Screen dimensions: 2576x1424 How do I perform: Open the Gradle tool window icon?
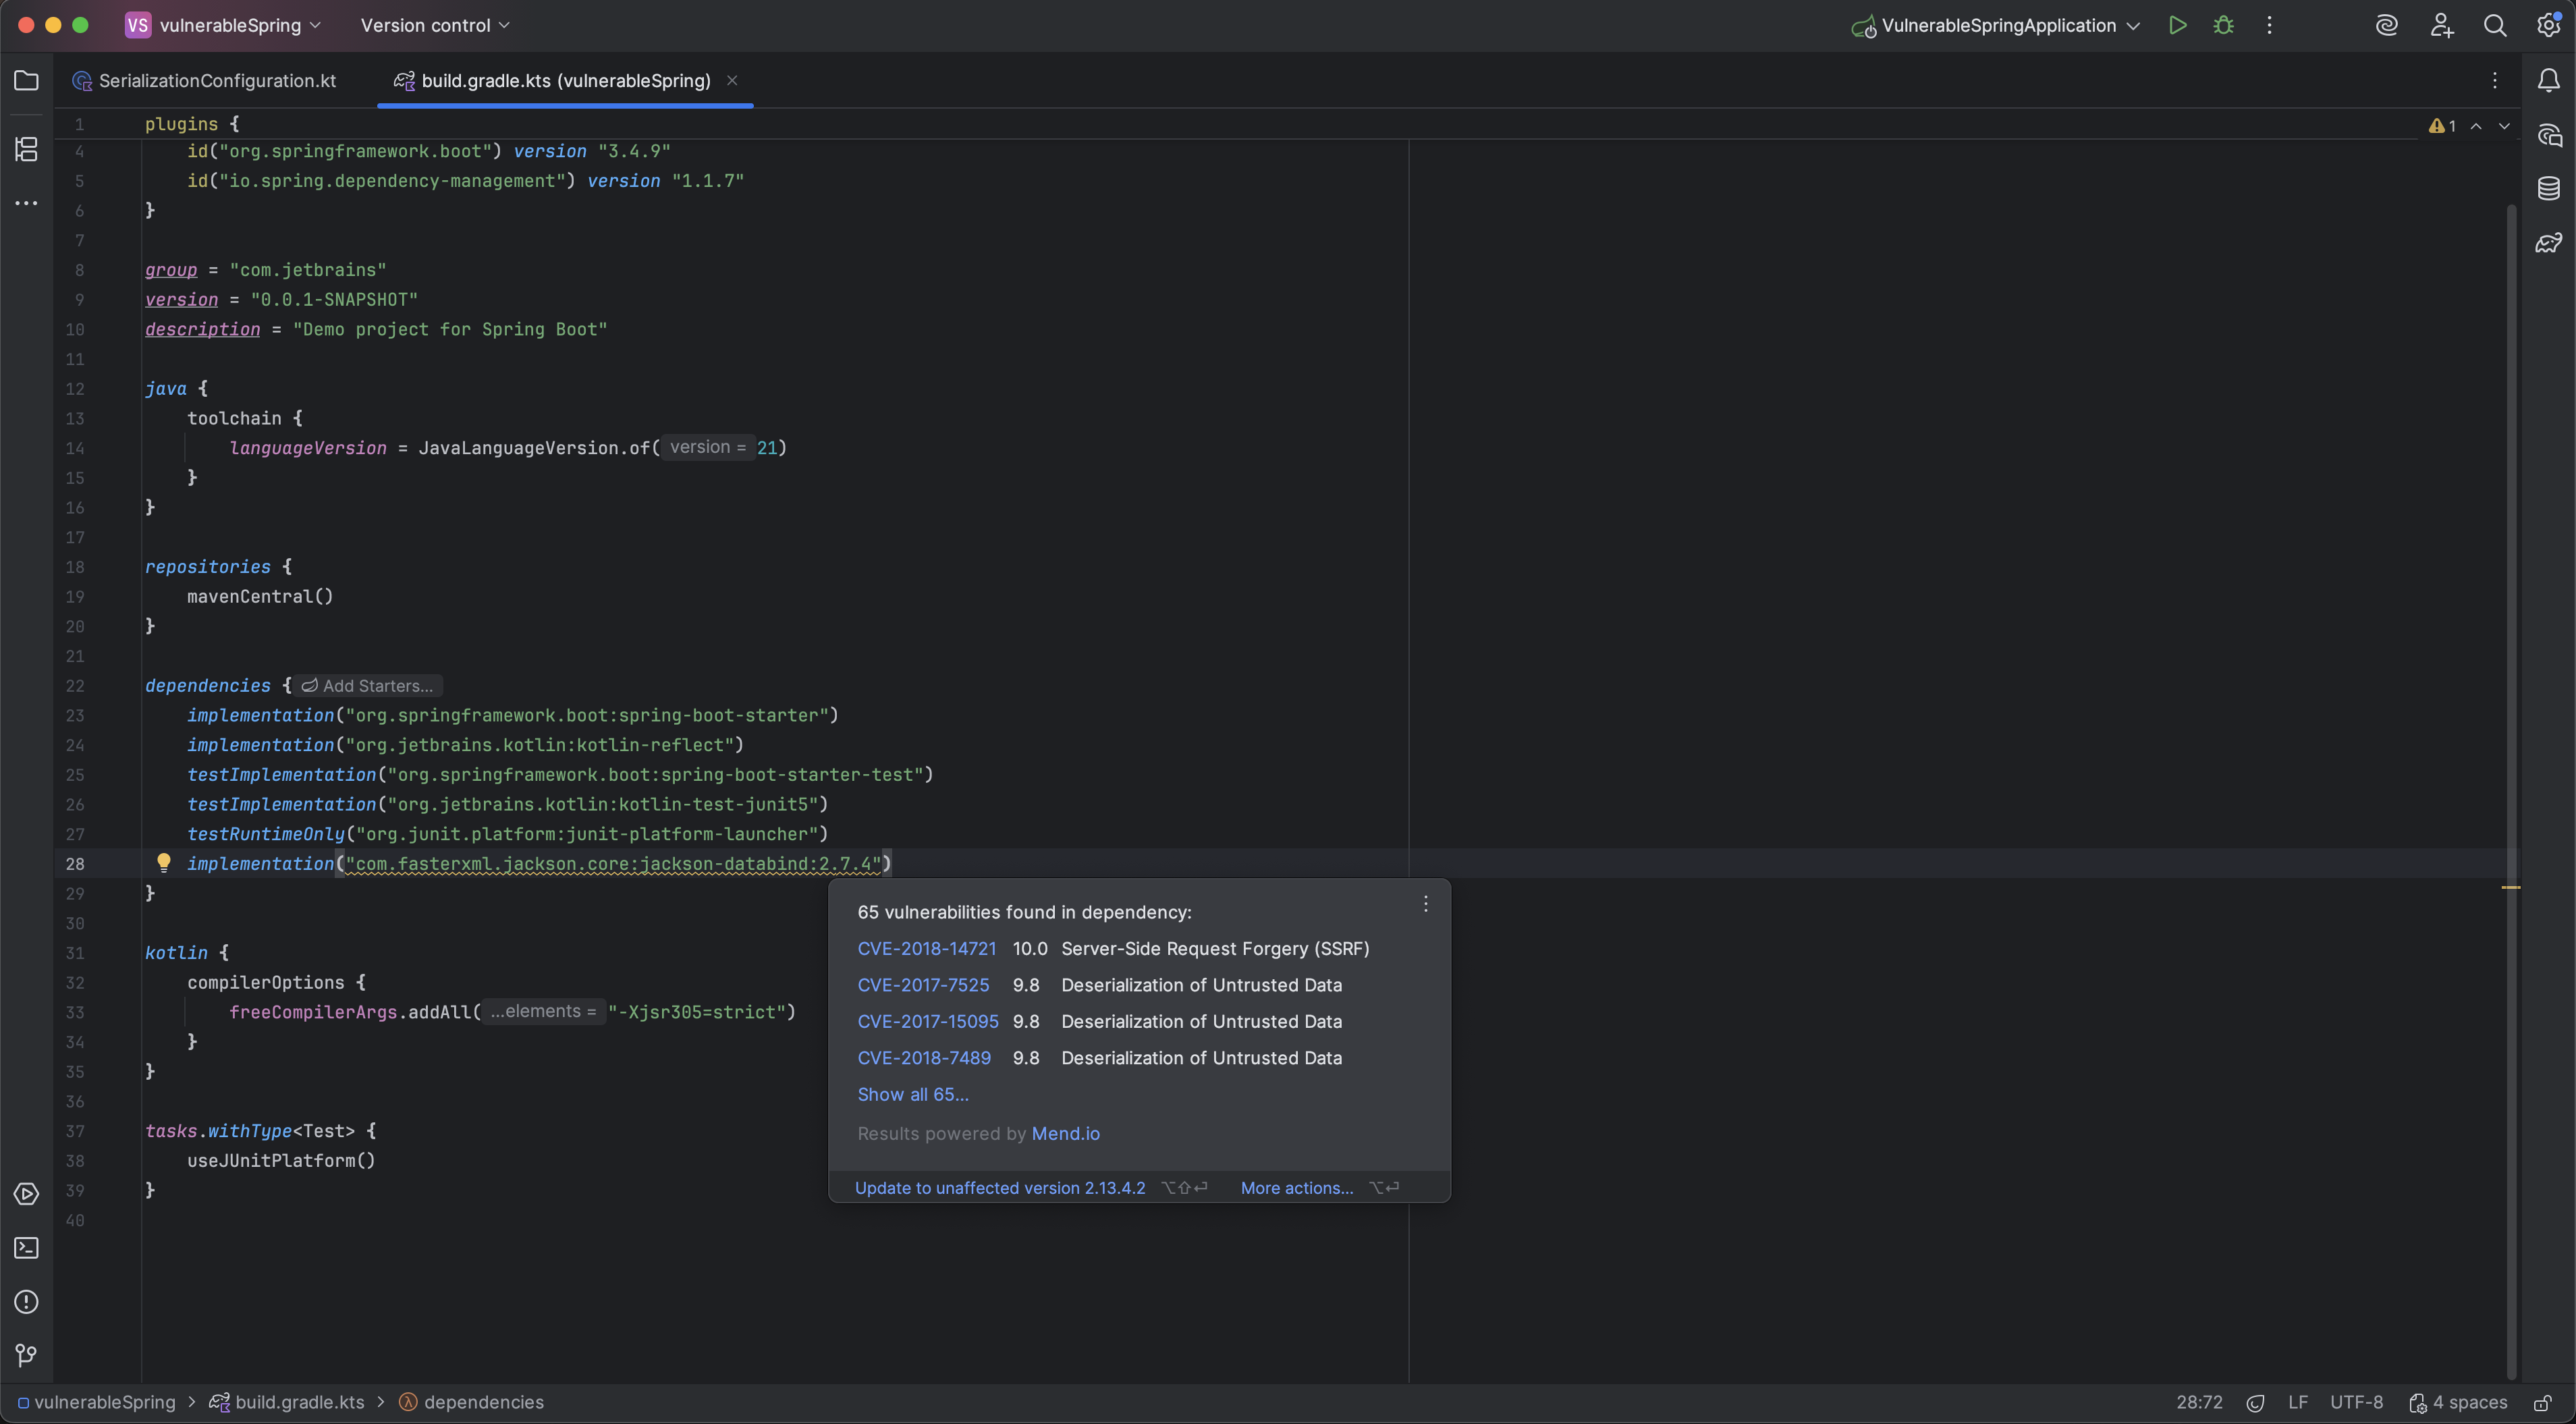click(x=2548, y=242)
